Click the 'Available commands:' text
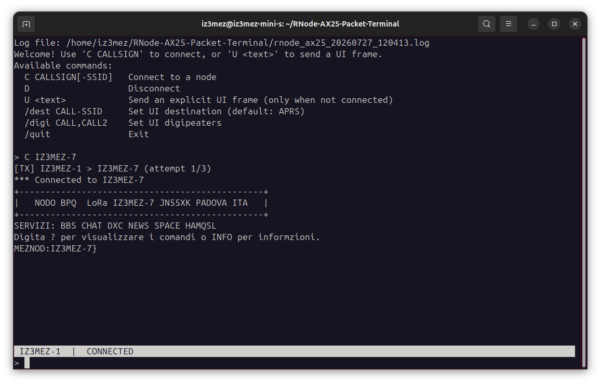Image resolution: width=600 pixels, height=384 pixels. tap(63, 66)
